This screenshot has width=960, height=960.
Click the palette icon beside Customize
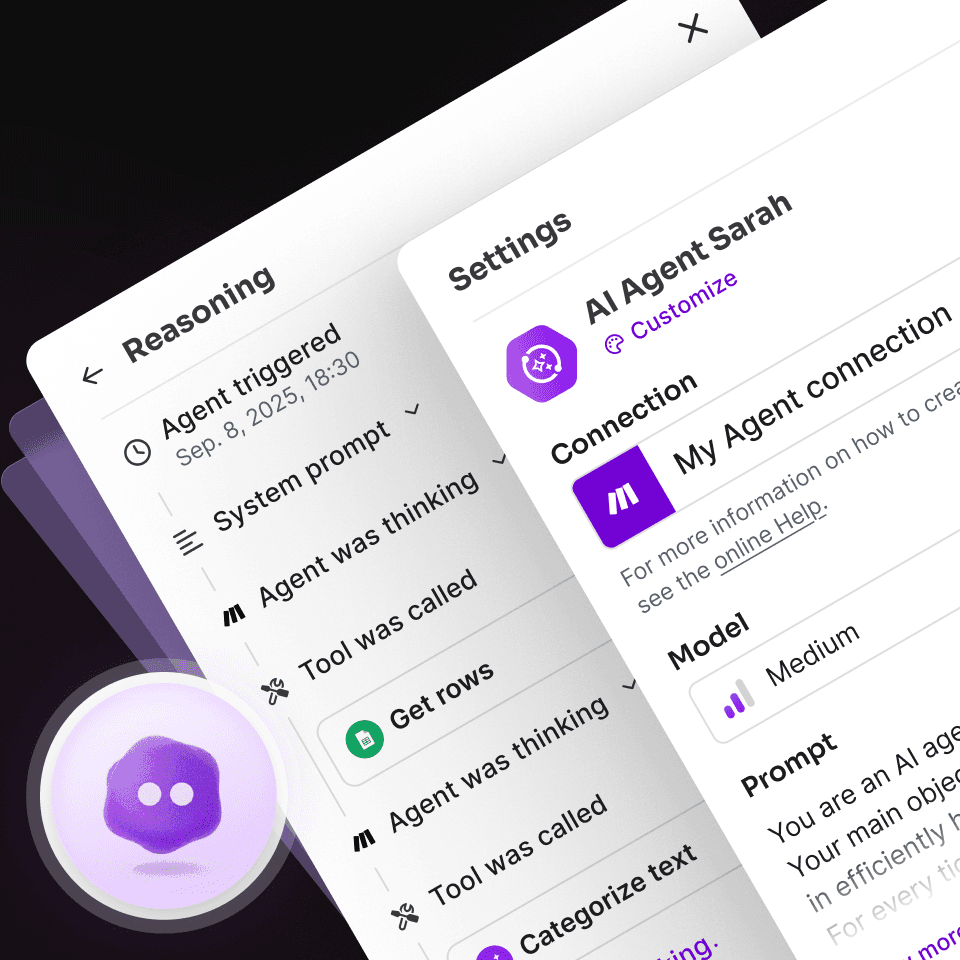coord(614,344)
